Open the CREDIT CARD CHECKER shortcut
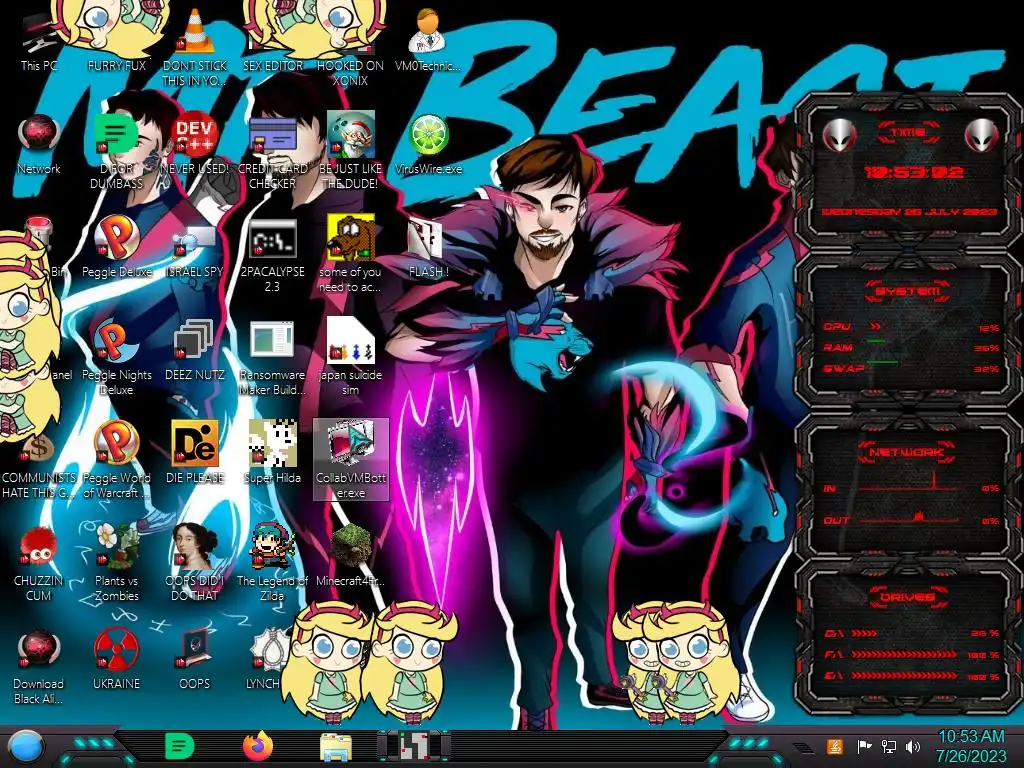Screen dimensions: 1024x768 pos(272,152)
